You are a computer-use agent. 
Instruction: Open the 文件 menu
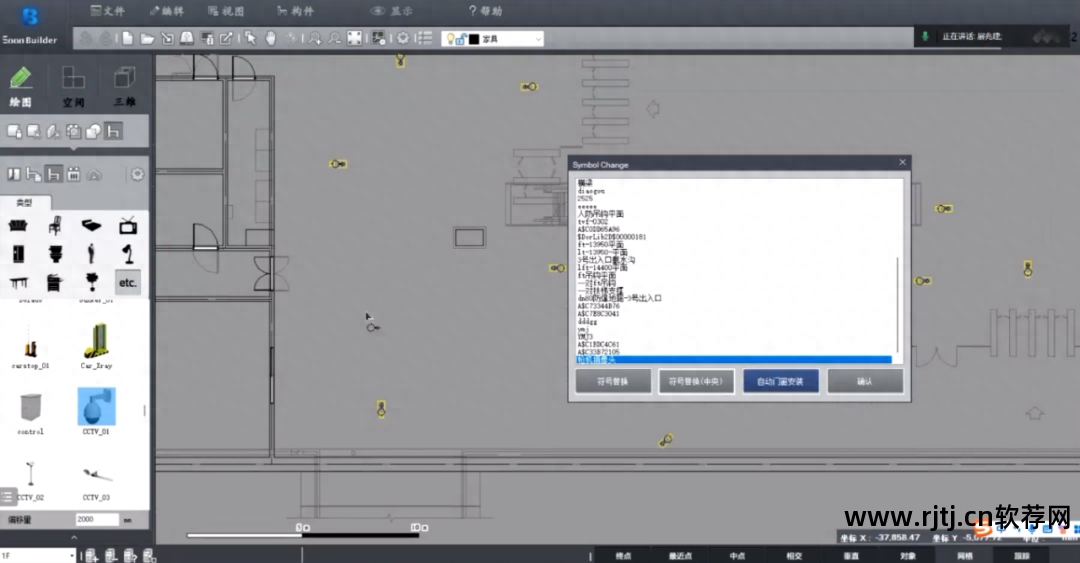pos(107,11)
